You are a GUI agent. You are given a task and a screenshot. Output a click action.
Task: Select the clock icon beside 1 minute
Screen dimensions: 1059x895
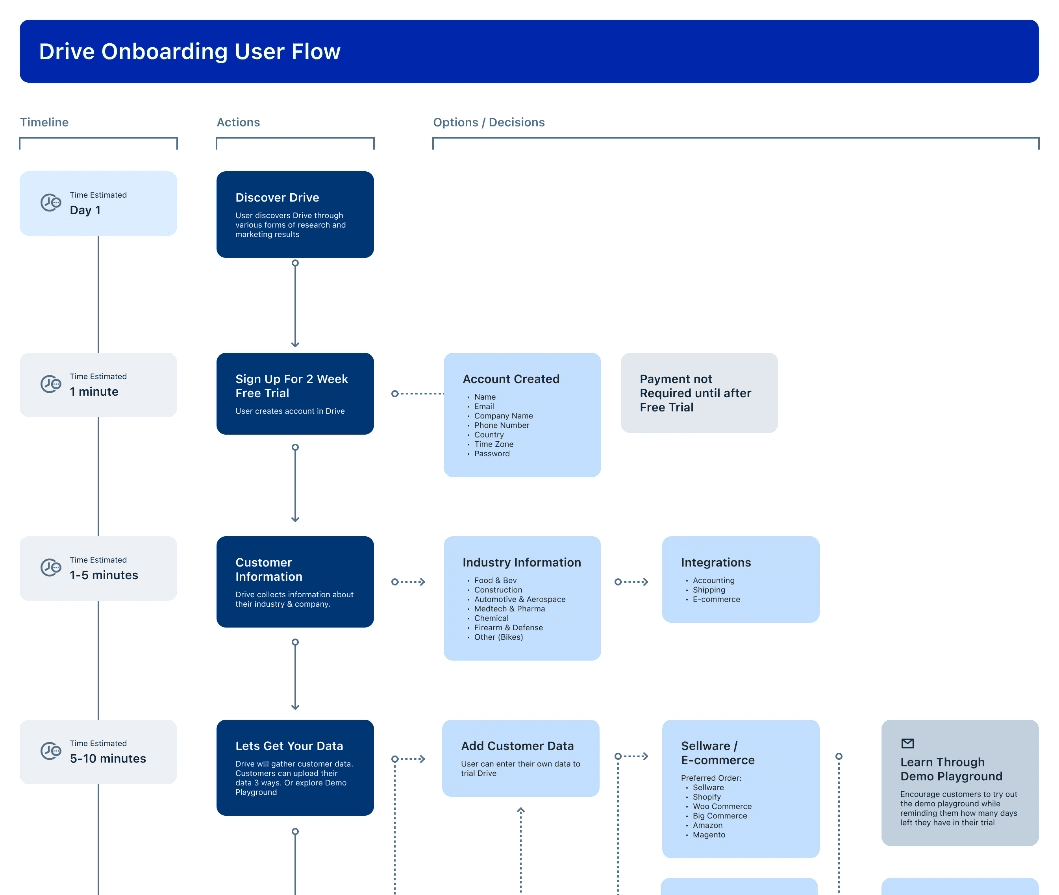49,385
